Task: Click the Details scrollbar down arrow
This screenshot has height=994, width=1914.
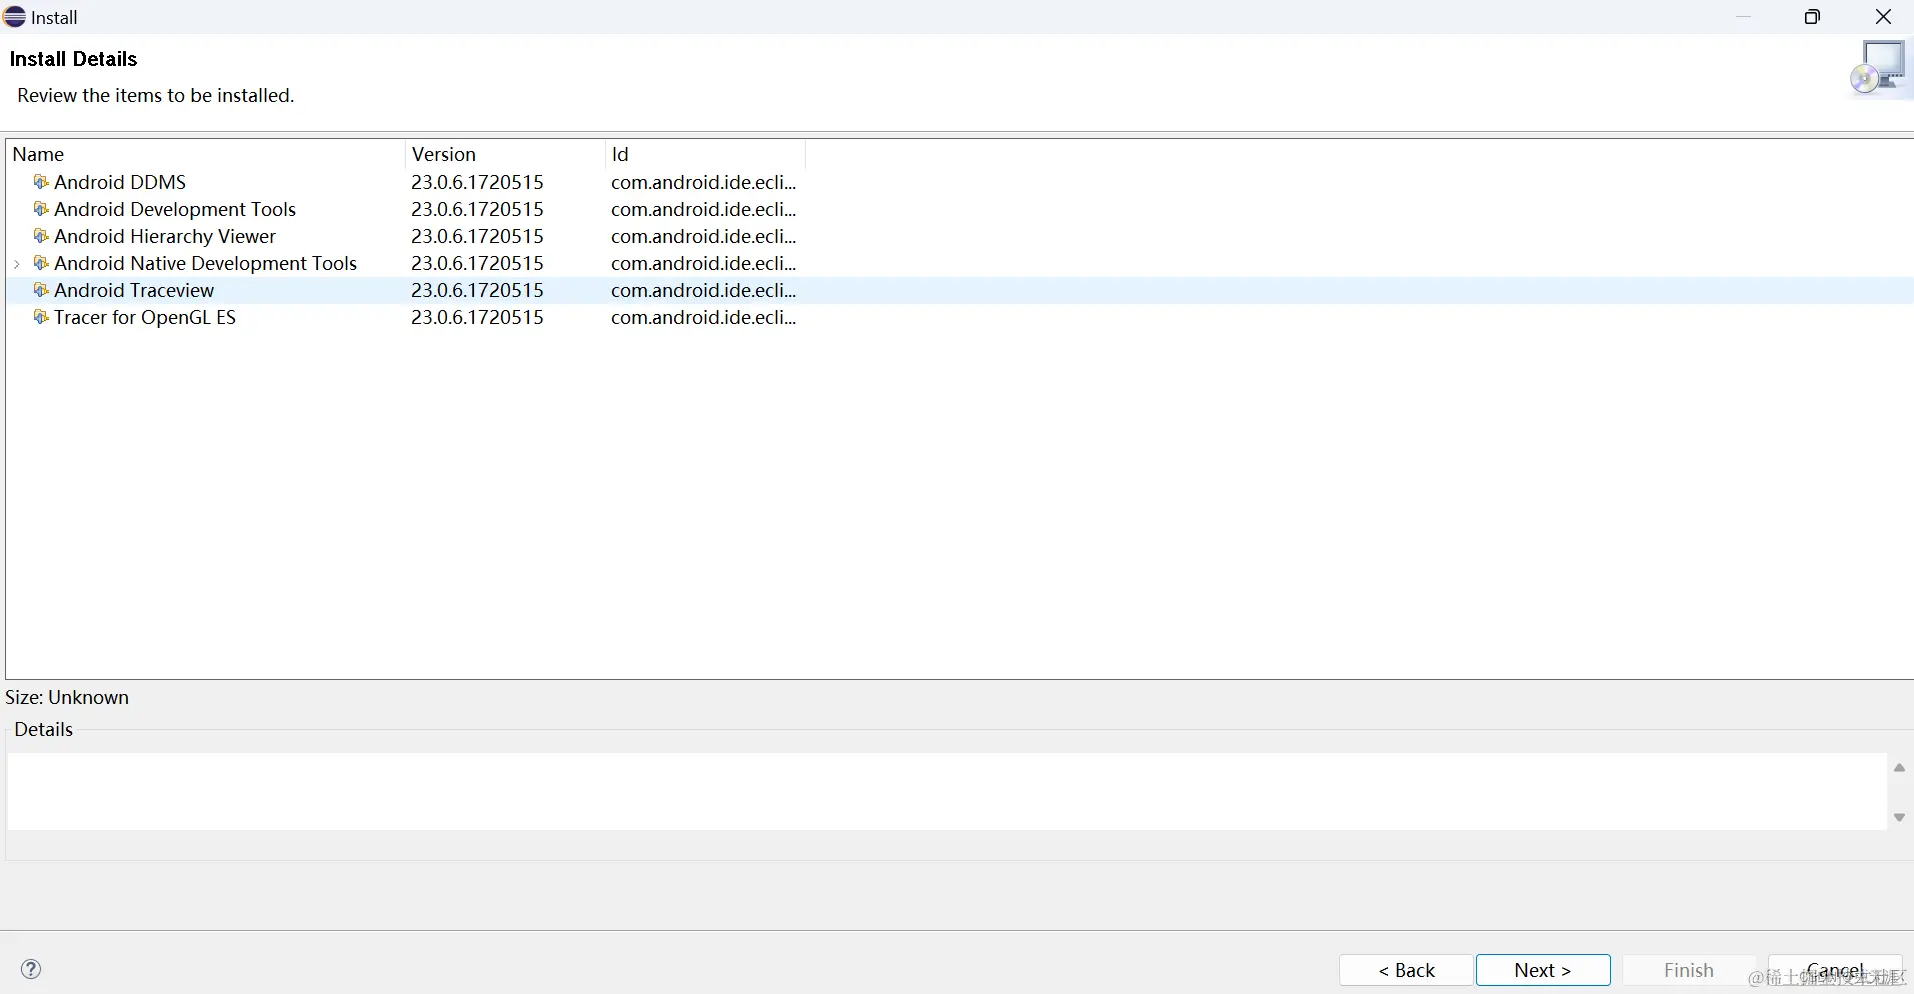Action: point(1899,817)
